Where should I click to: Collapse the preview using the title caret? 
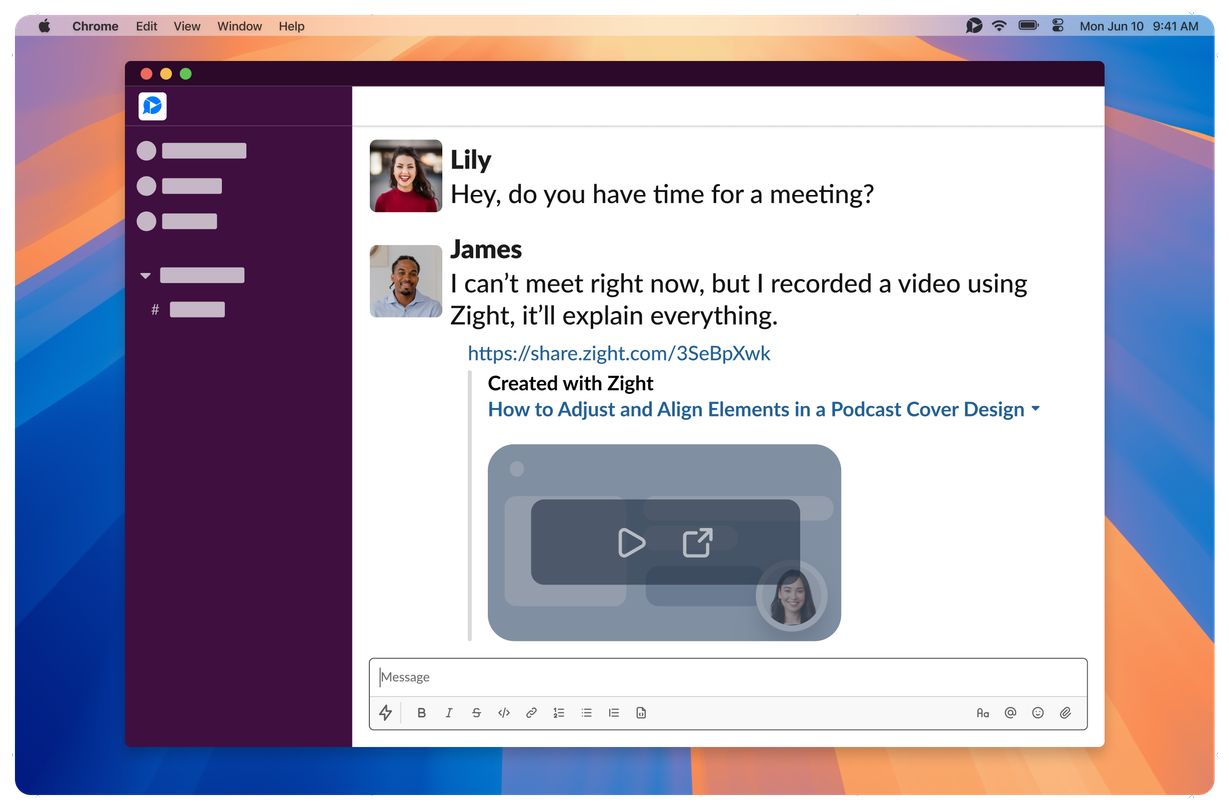1035,409
